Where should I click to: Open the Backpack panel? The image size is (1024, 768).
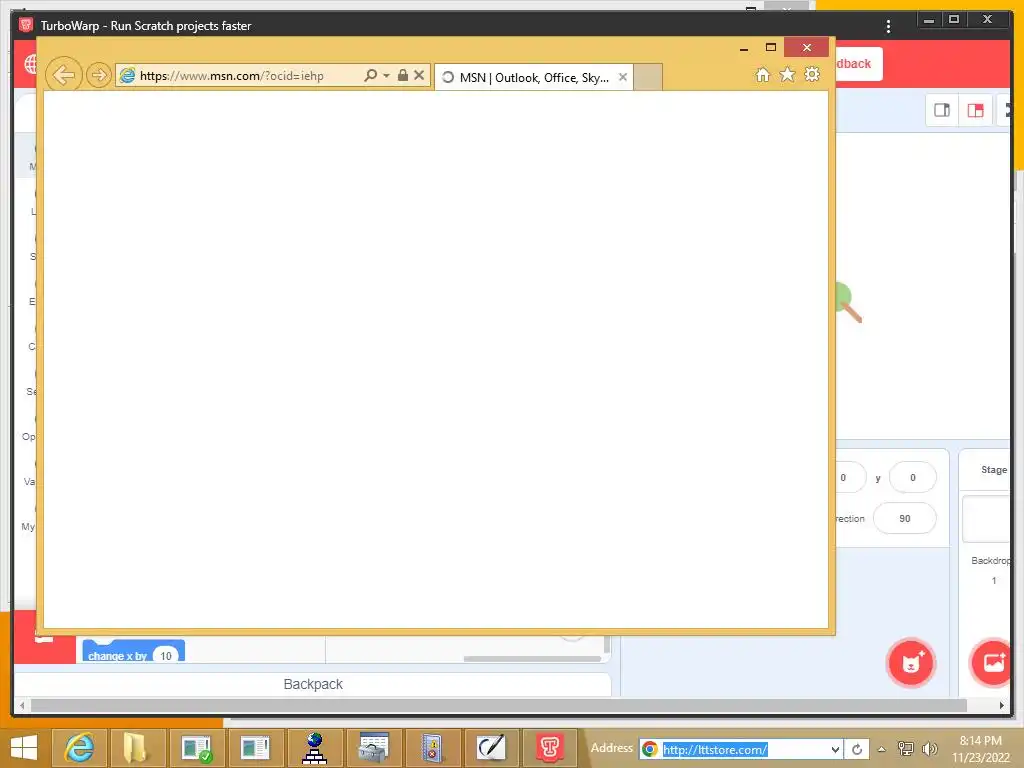(x=313, y=684)
